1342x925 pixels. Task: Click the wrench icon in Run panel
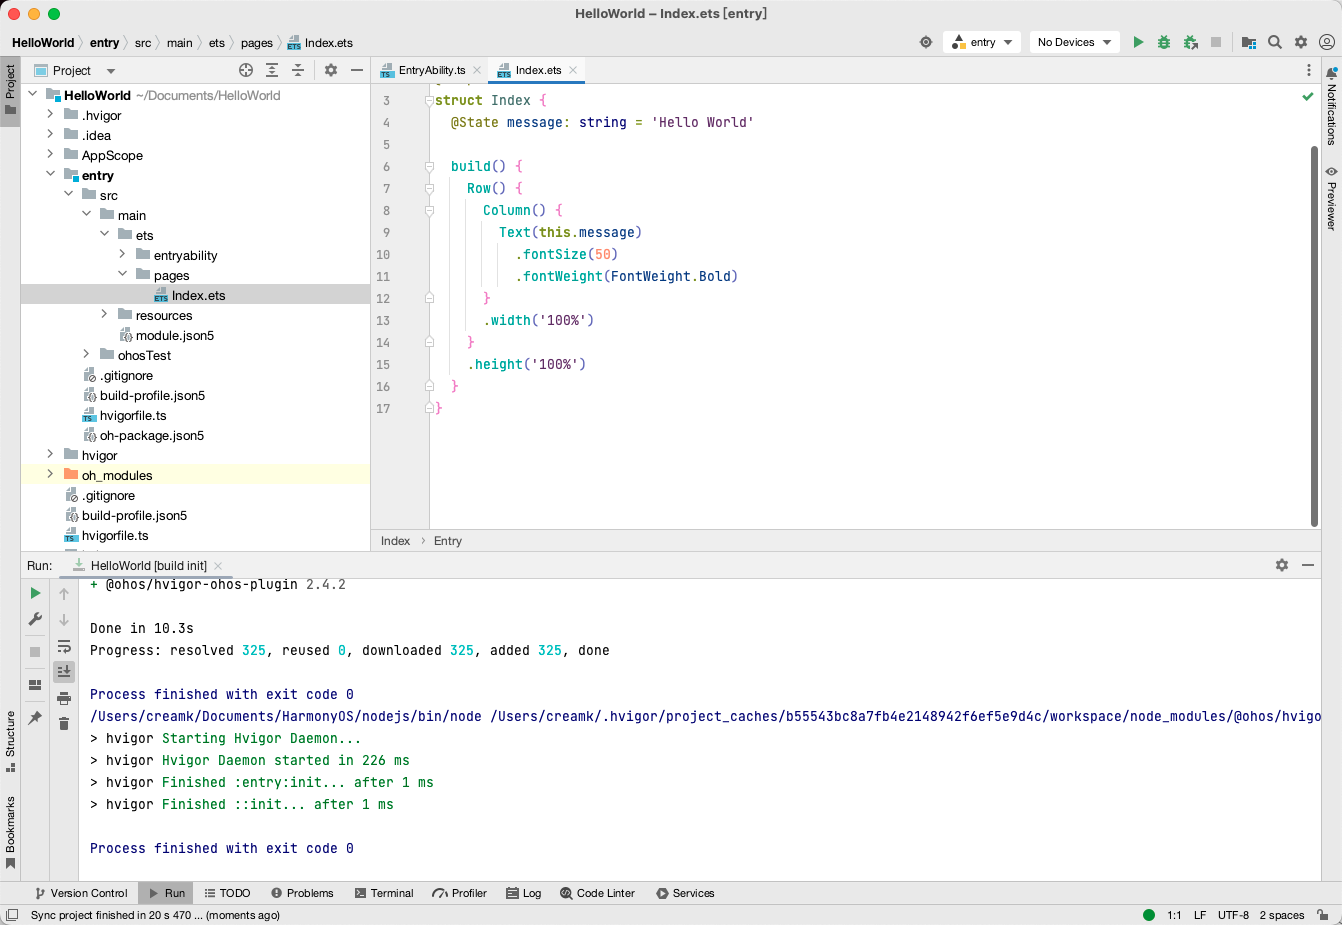[x=35, y=619]
